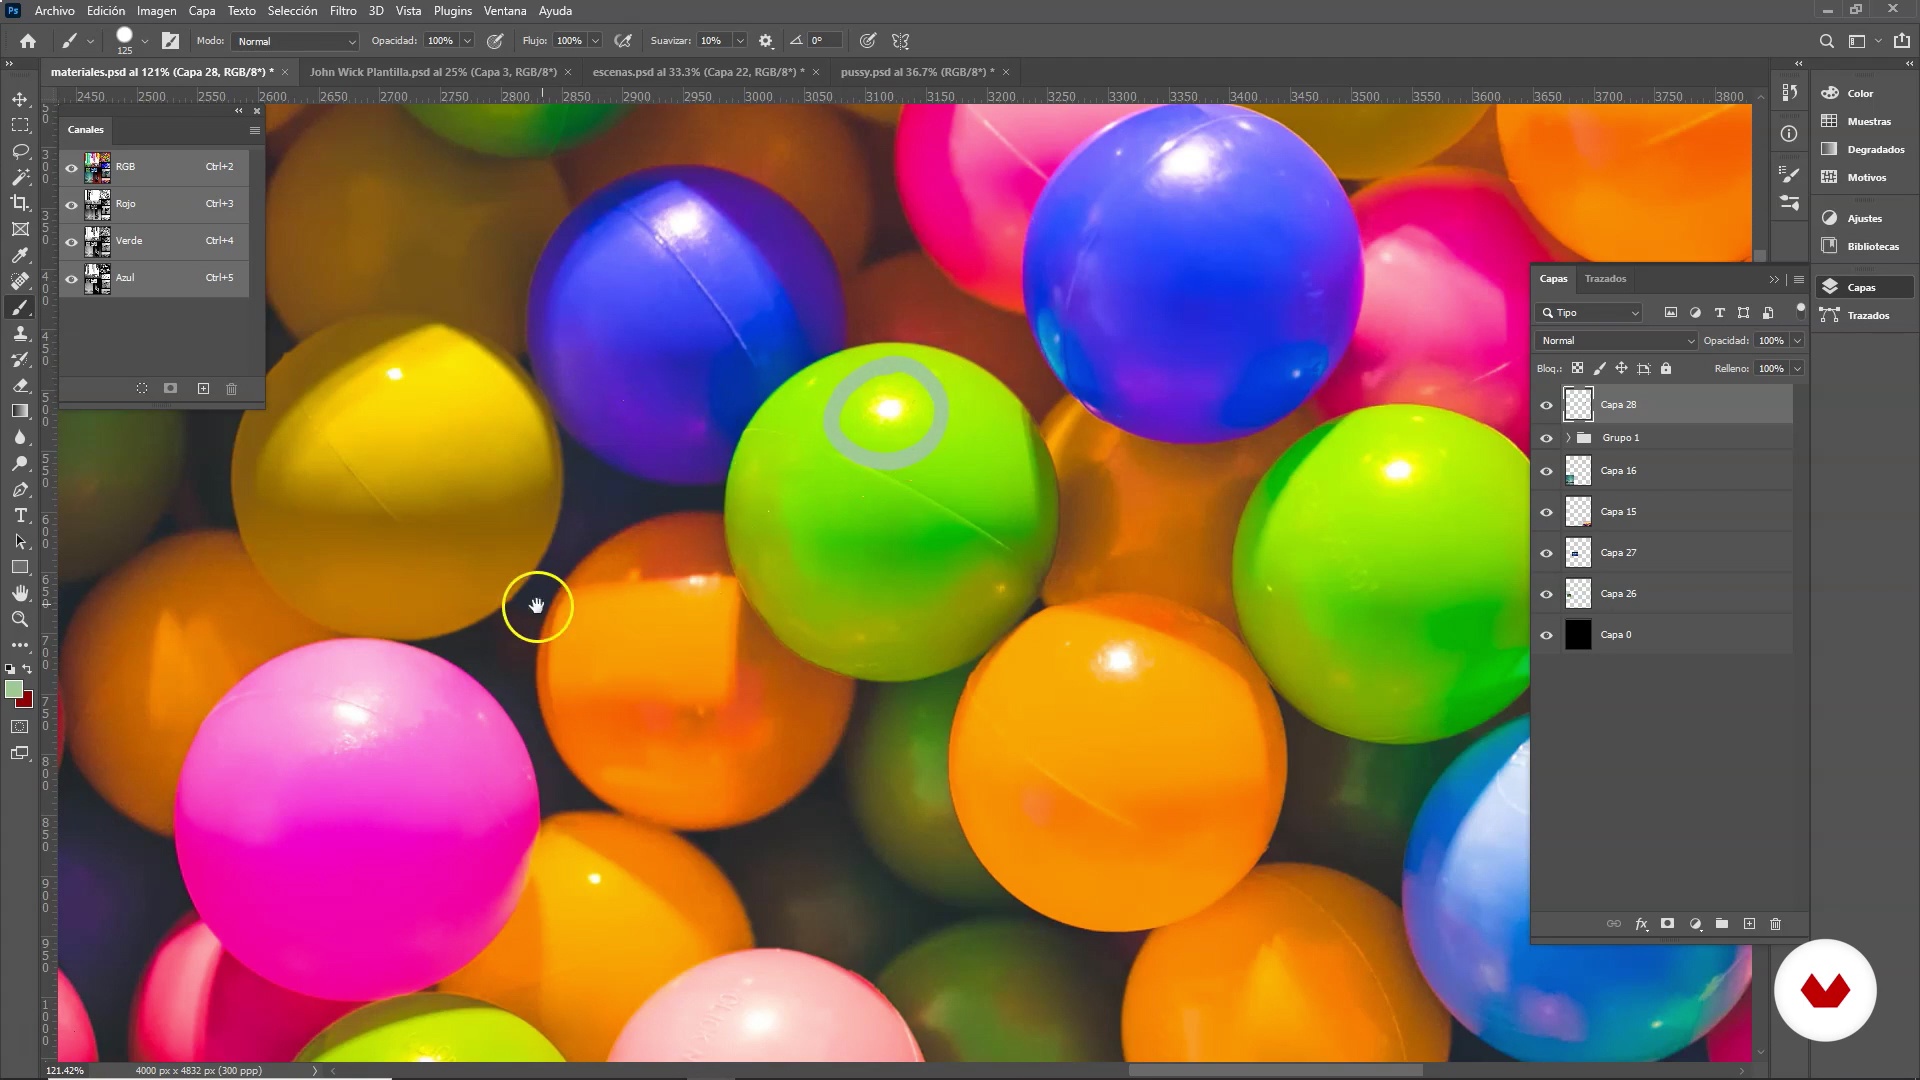This screenshot has height=1080, width=1920.
Task: Hide the Capa 0 layer
Action: coord(1547,635)
